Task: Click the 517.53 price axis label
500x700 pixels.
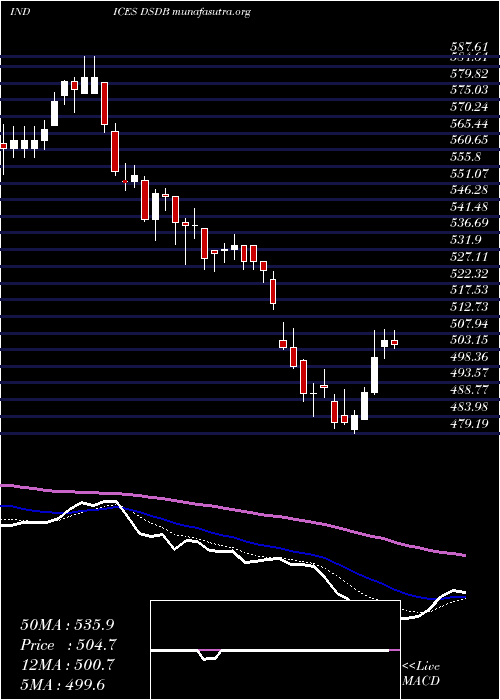Action: click(x=469, y=290)
